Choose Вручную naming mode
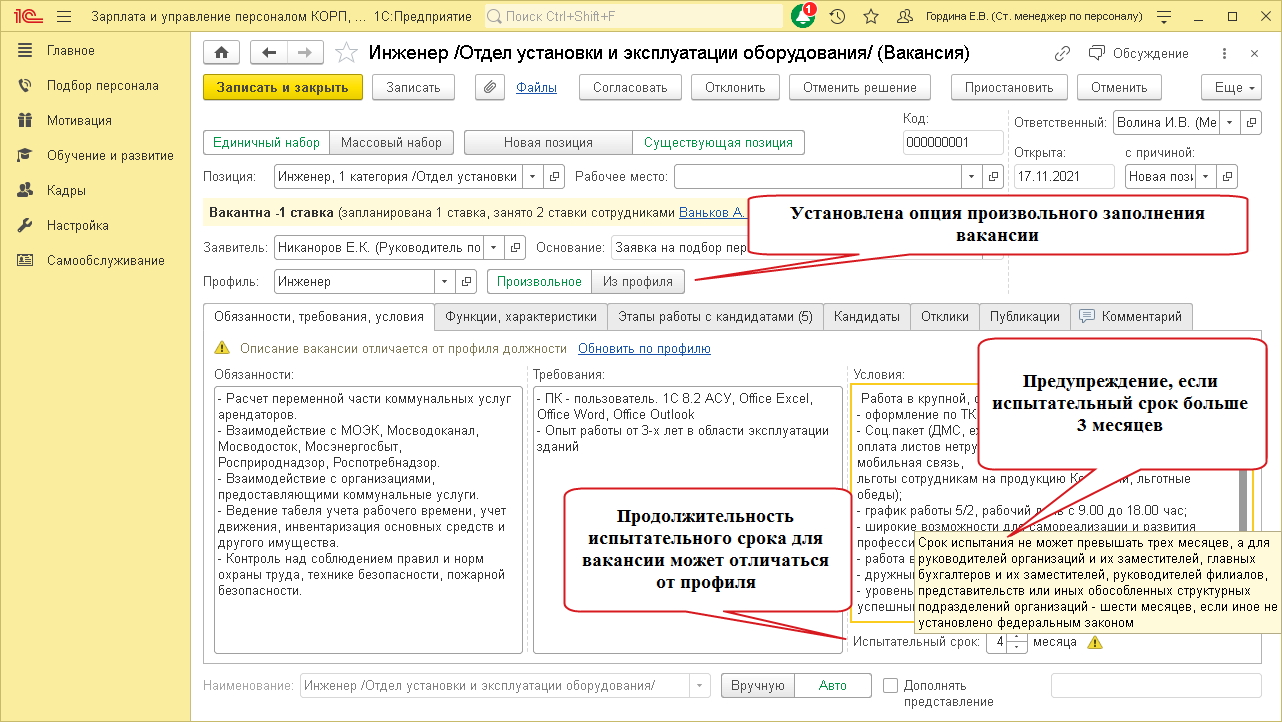Viewport: 1282px width, 722px height. click(757, 685)
